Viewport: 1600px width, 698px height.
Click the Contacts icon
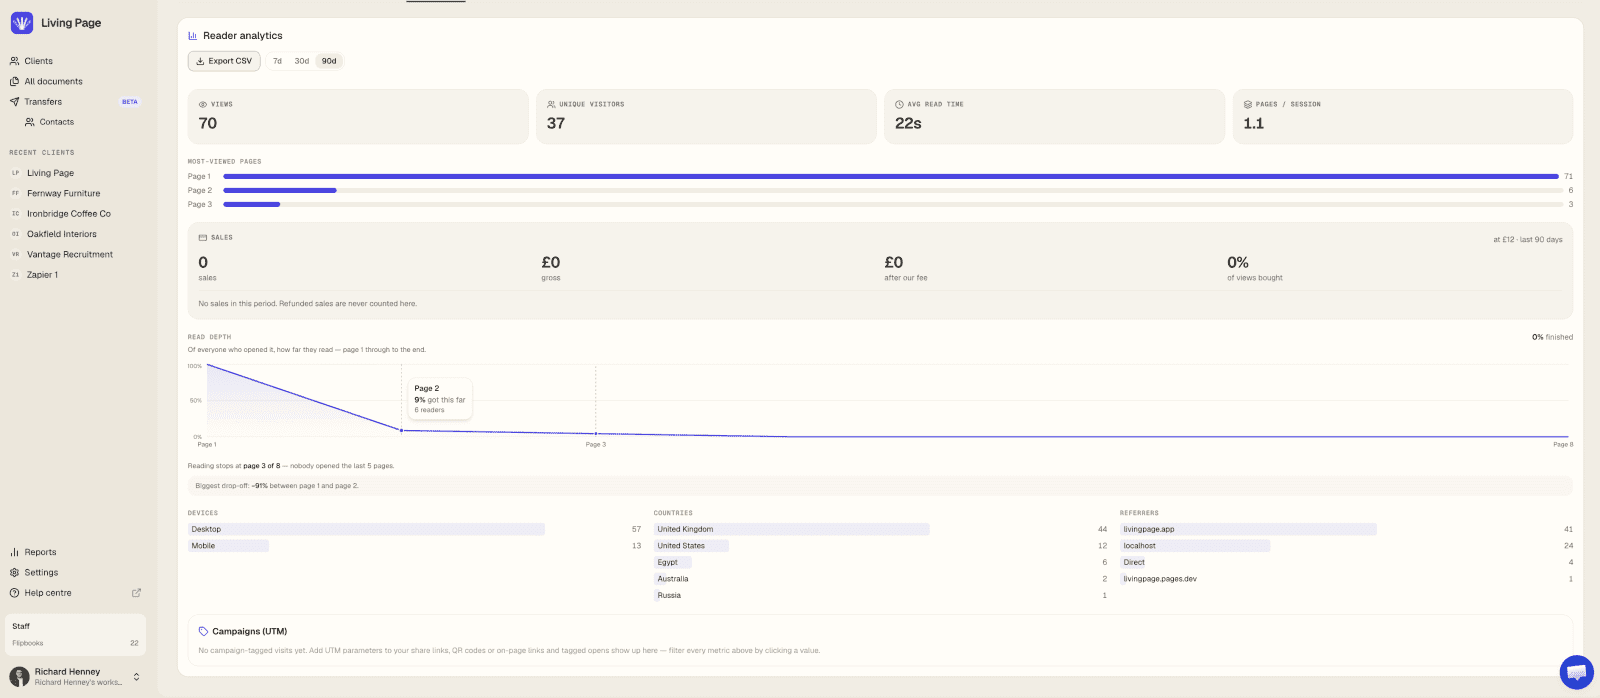(30, 122)
